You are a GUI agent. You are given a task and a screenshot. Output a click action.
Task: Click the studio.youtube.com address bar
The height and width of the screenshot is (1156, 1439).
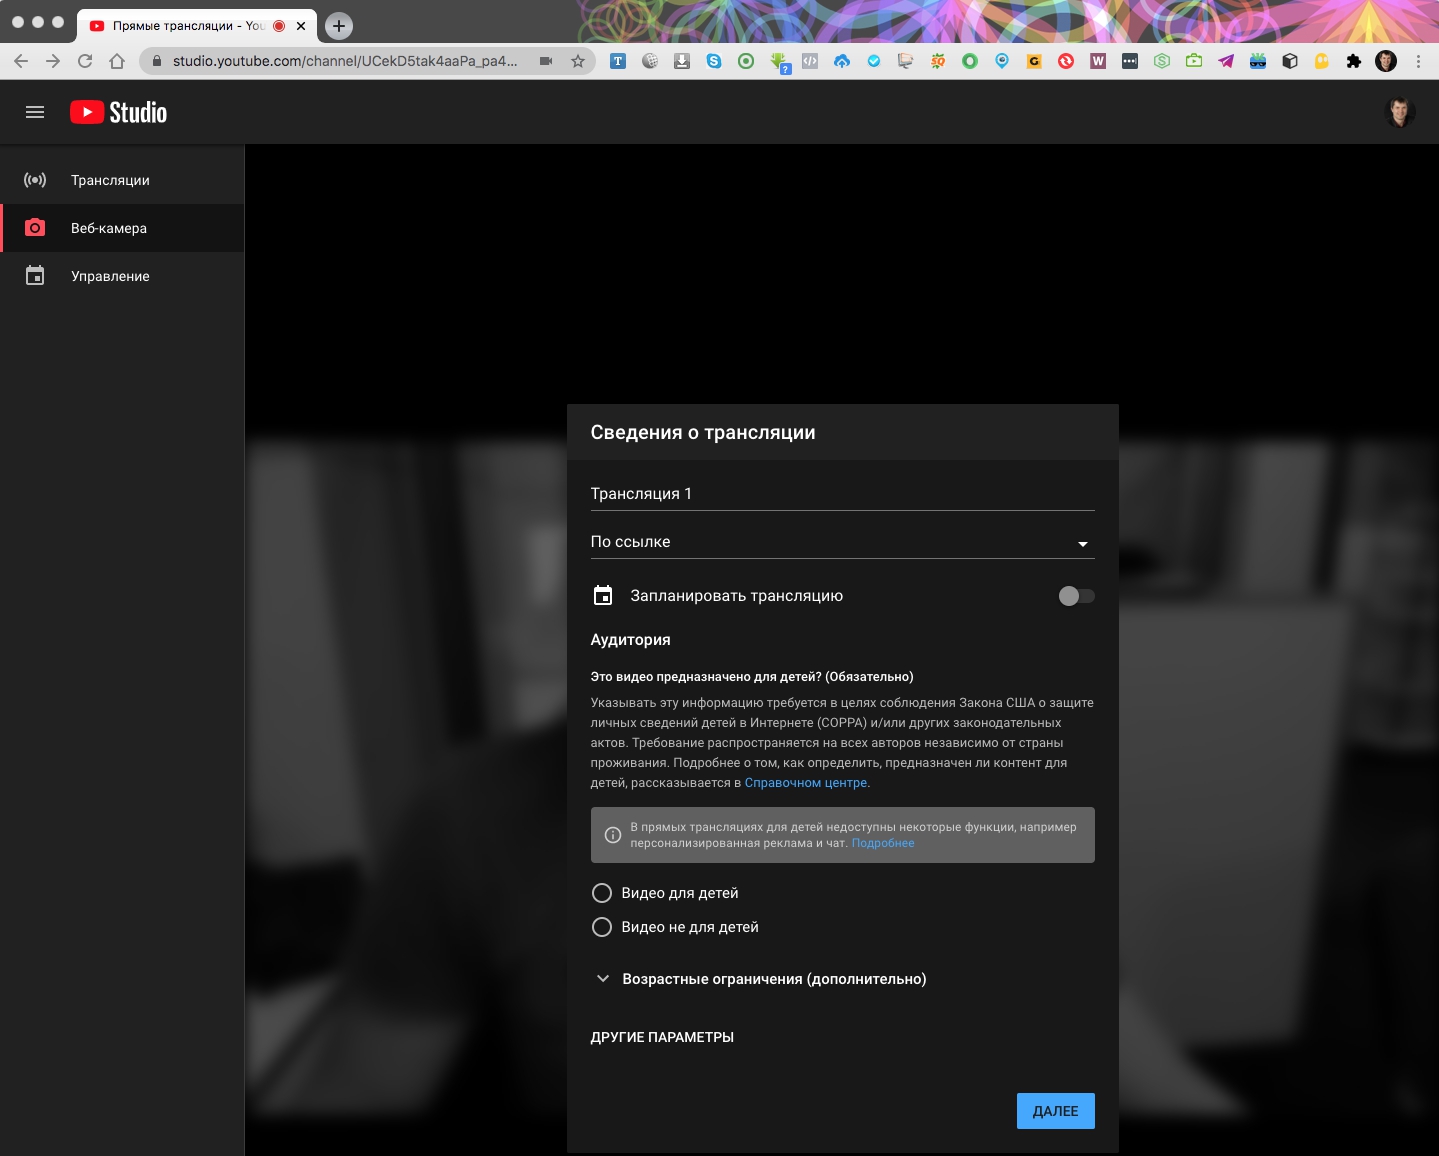345,61
